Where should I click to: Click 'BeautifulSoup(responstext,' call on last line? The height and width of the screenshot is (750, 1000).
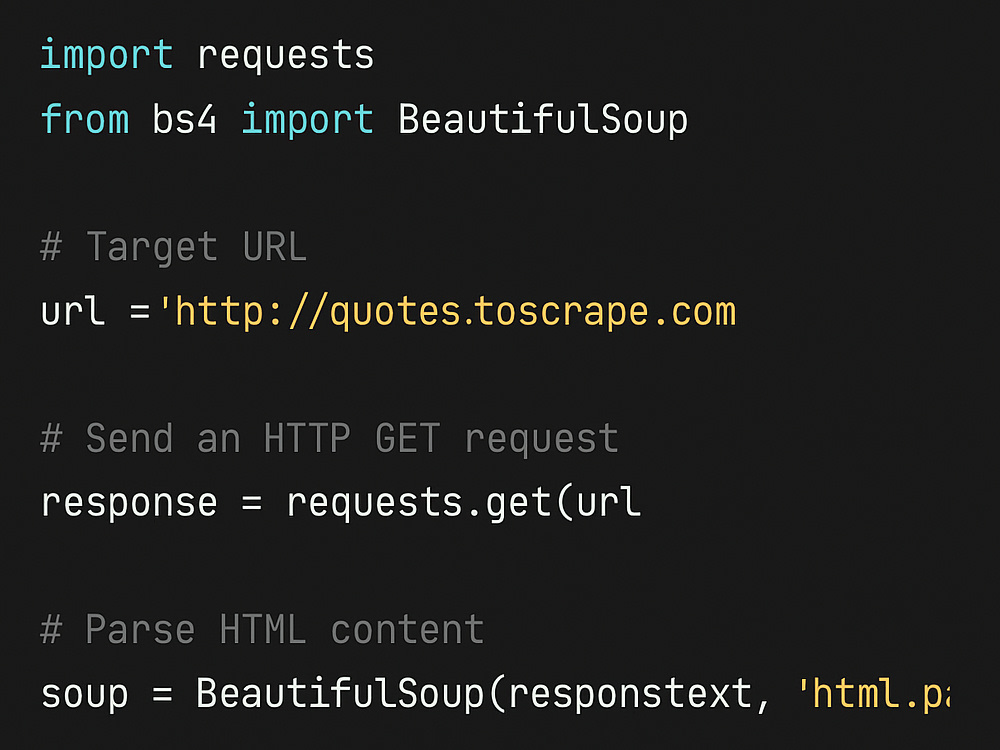pyautogui.click(x=483, y=695)
